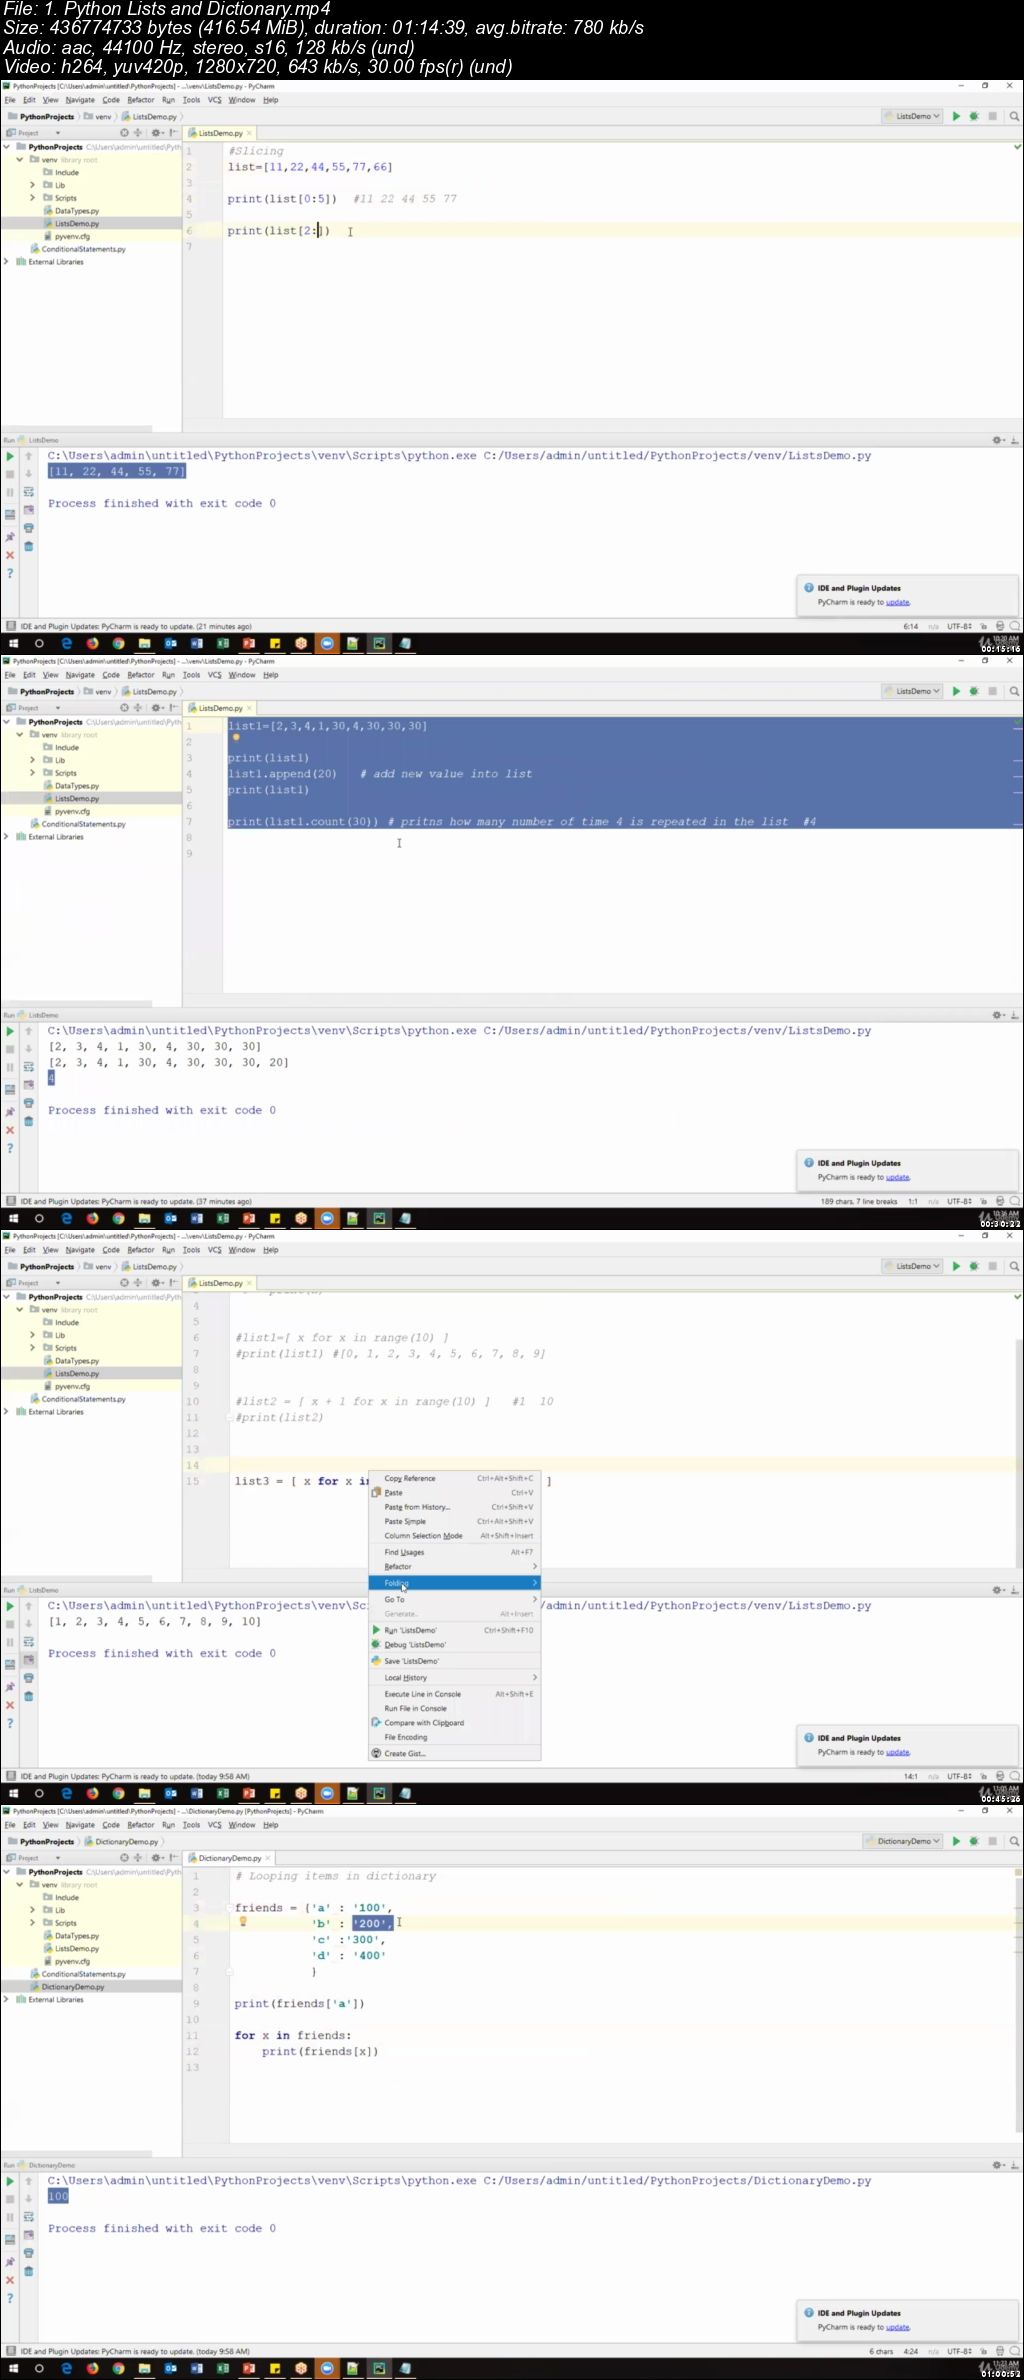Open Navigate menu in Slicing frame menu bar
Image resolution: width=1024 pixels, height=2380 pixels.
click(x=80, y=100)
